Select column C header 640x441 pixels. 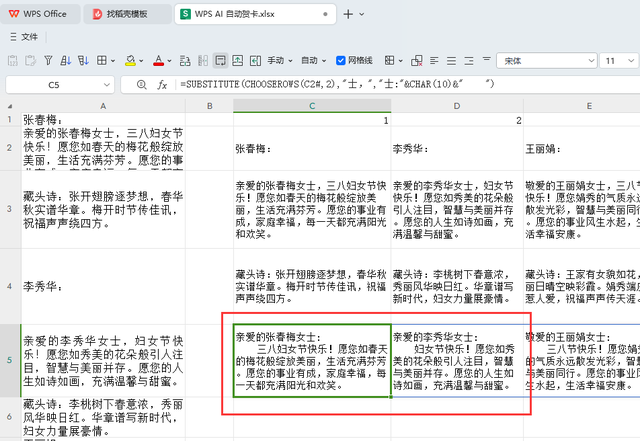[312, 106]
